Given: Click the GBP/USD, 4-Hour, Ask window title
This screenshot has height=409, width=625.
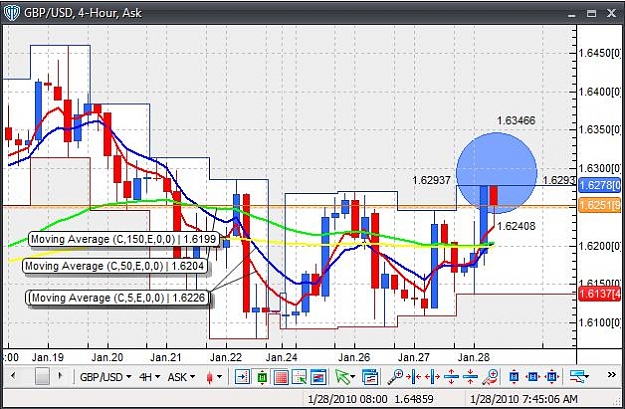Looking at the screenshot, I should click(x=83, y=13).
